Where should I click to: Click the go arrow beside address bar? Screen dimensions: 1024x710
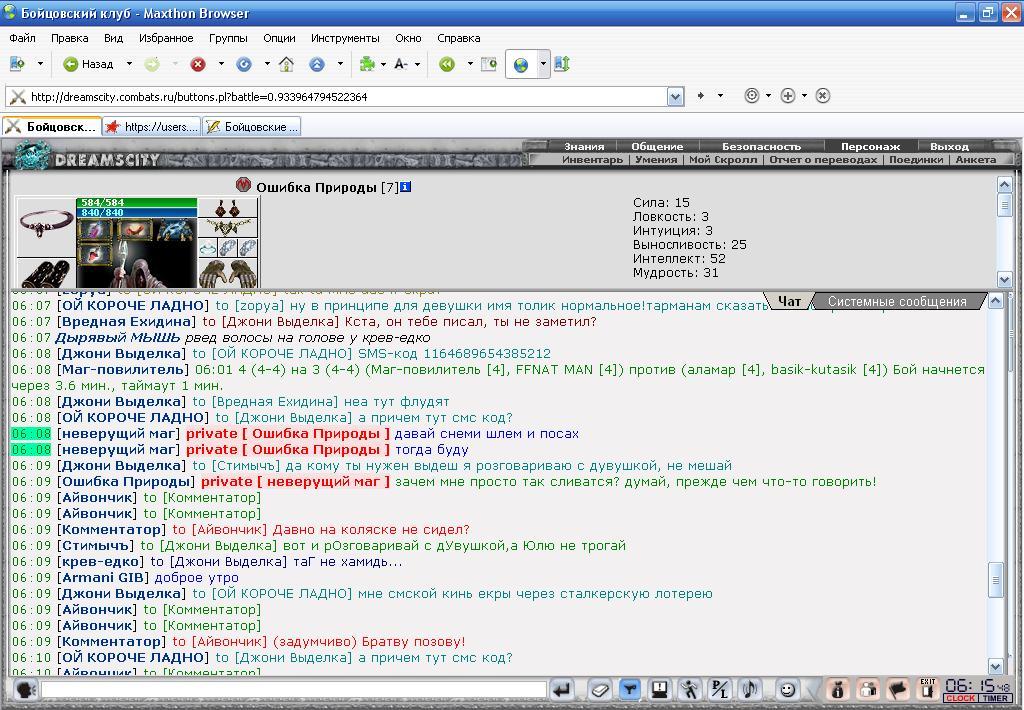[x=701, y=95]
